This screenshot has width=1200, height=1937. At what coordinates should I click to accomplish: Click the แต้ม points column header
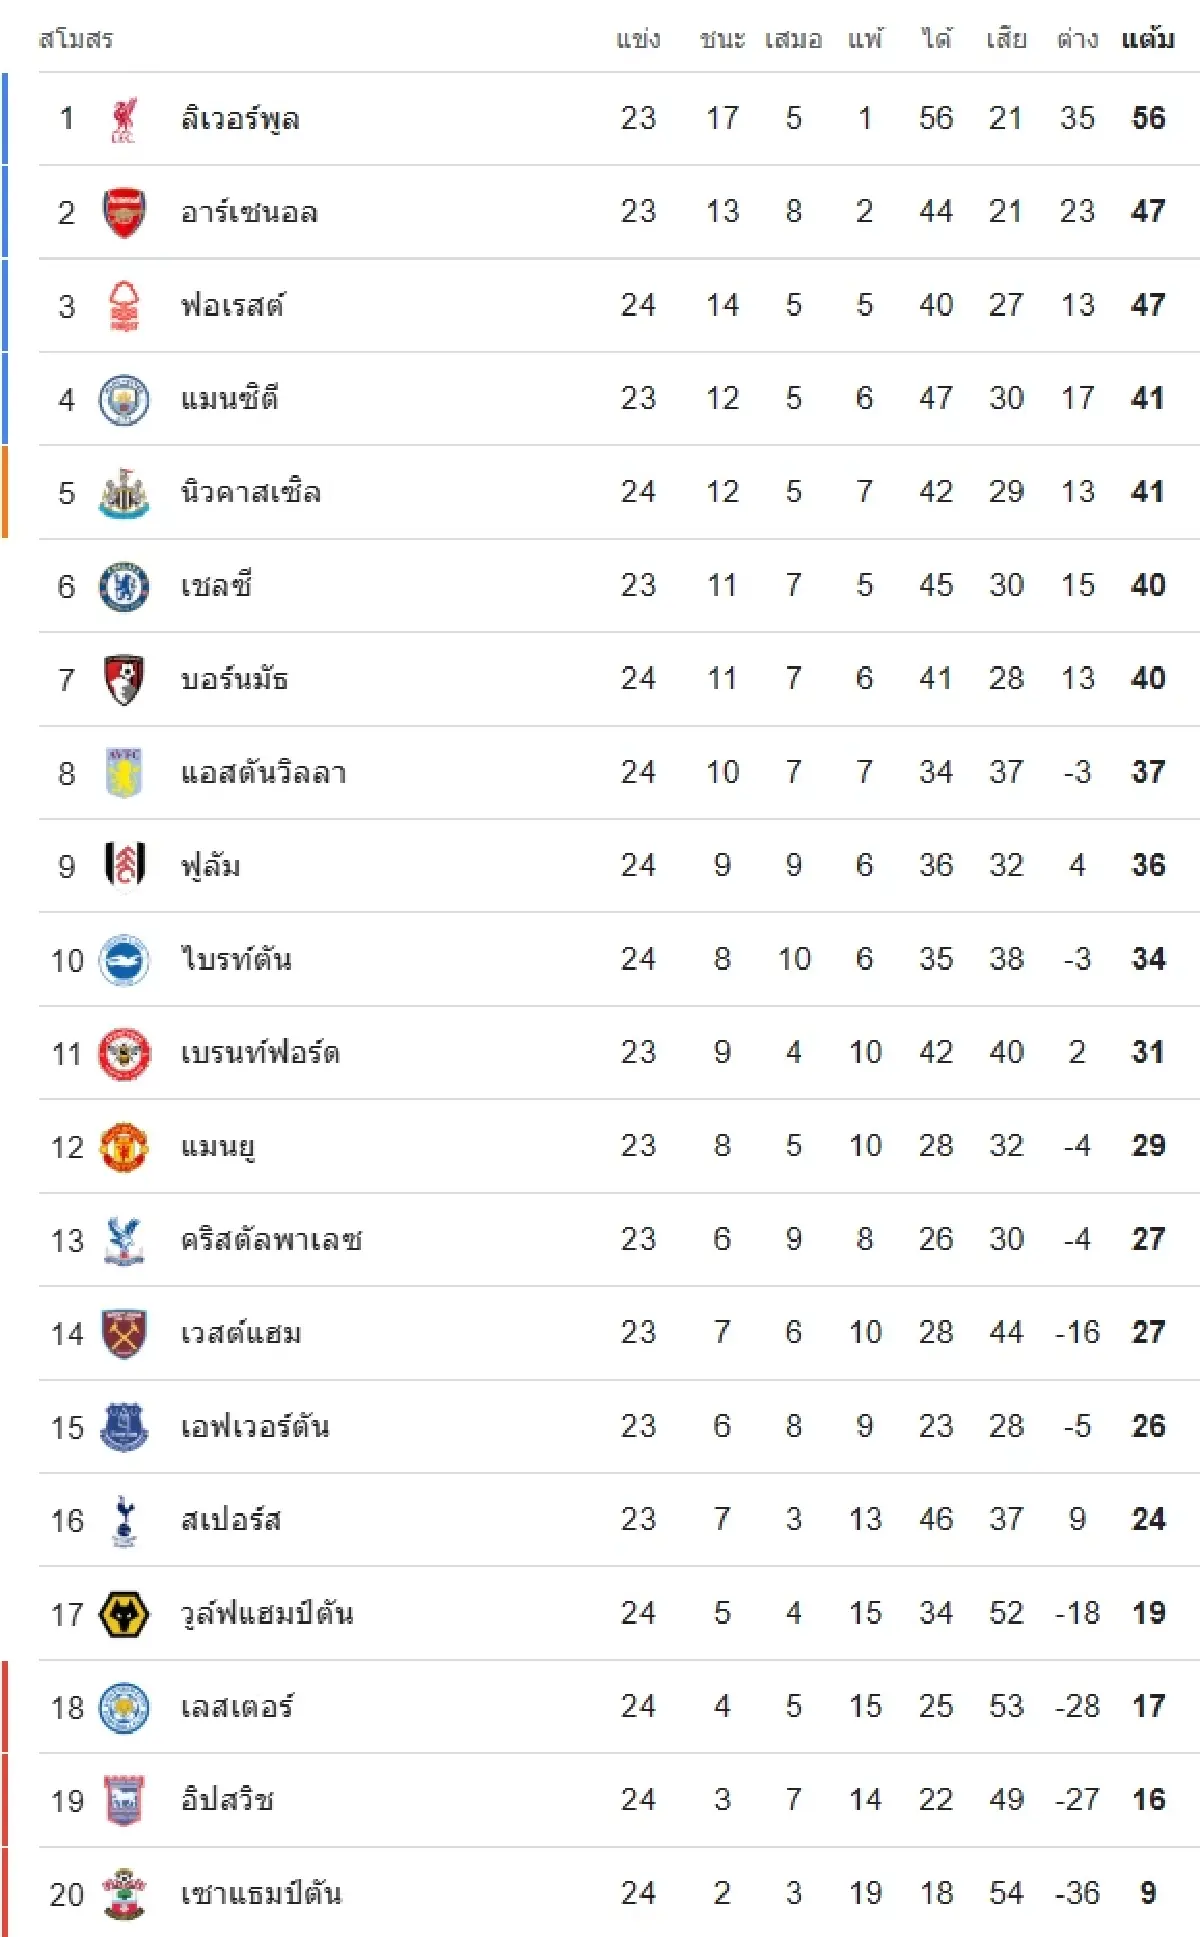pyautogui.click(x=1148, y=39)
